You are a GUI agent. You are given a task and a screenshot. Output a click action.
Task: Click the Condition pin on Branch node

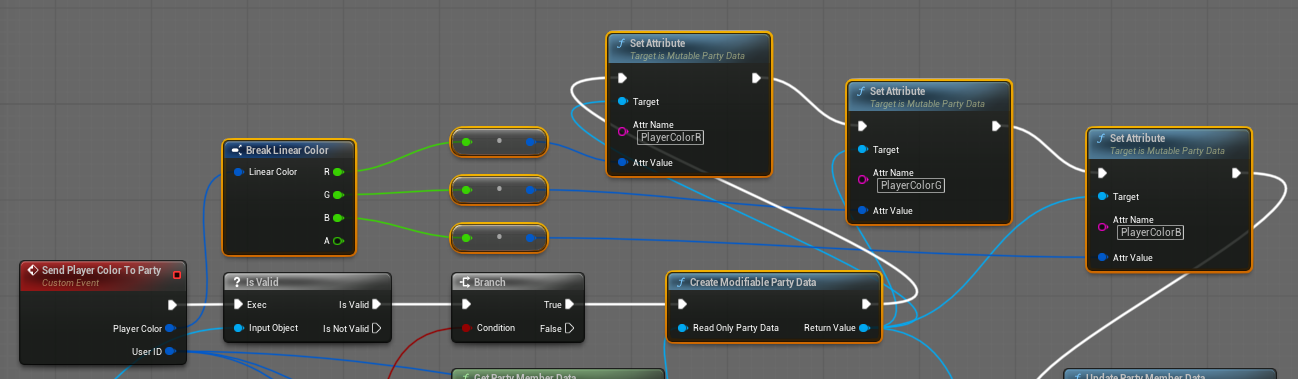[467, 328]
